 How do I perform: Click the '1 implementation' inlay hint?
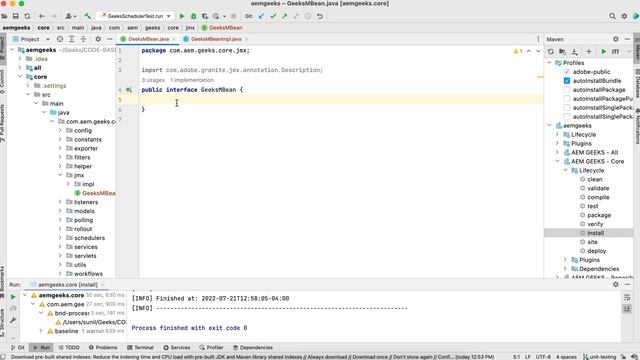tap(192, 80)
